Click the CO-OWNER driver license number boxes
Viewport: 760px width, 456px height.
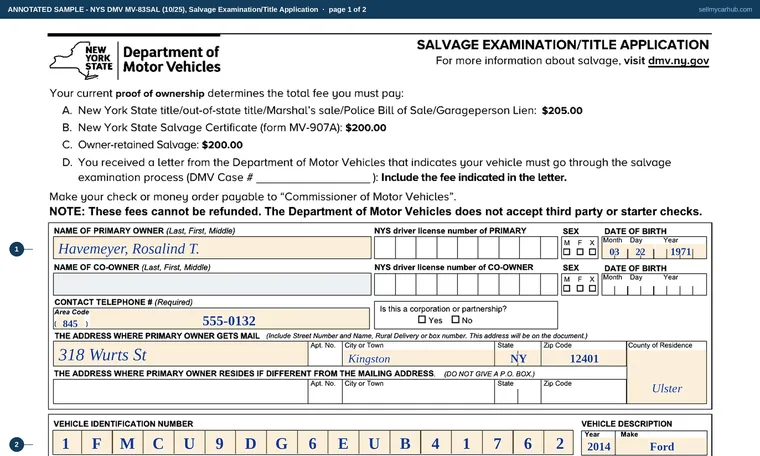coord(466,284)
